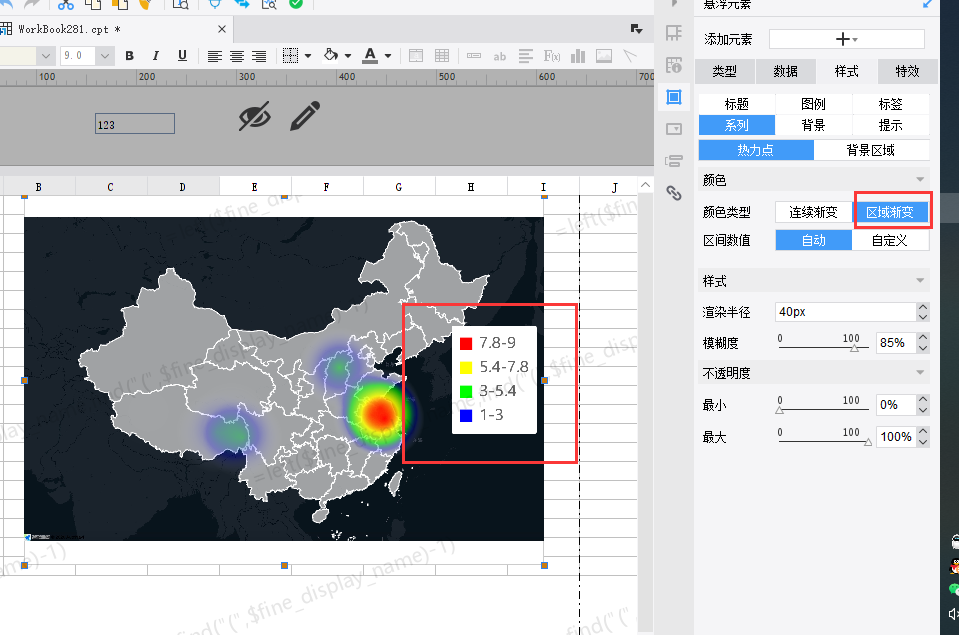Close the WorkBook281.cpt tab
Image resolution: width=959 pixels, height=635 pixels.
pos(222,29)
